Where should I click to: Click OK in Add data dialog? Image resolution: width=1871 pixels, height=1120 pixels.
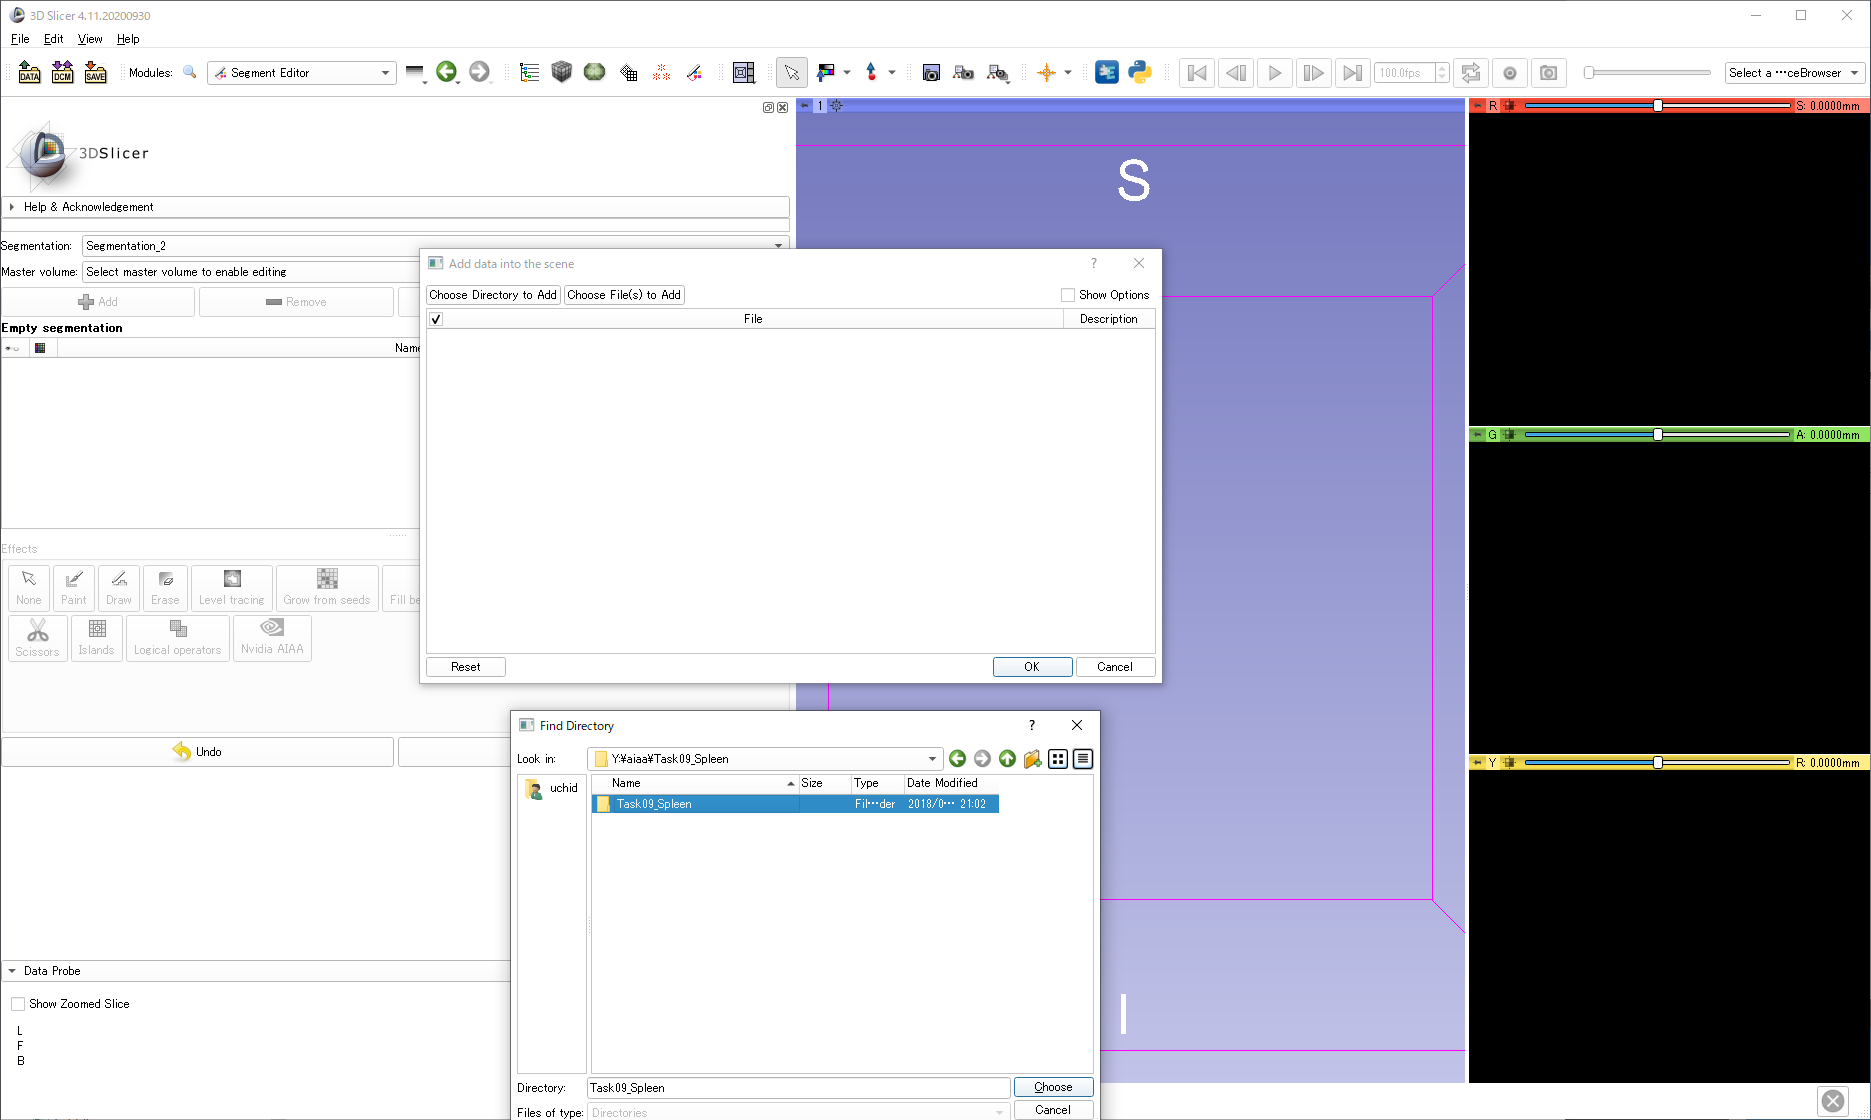pos(1032,667)
